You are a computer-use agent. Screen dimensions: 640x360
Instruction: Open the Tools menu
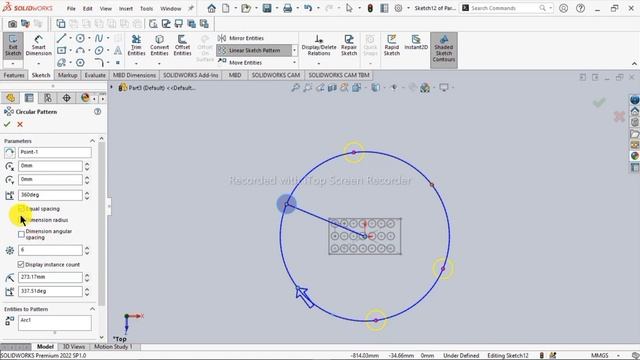pyautogui.click(x=147, y=8)
